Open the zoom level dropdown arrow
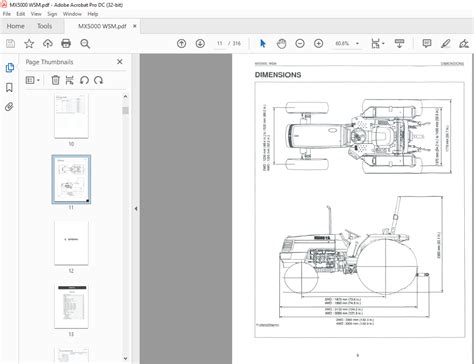 [x=358, y=44]
